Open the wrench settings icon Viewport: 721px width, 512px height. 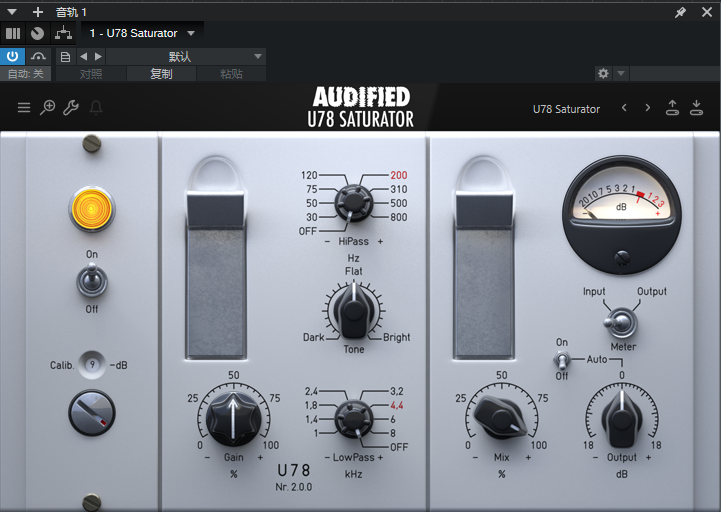pos(71,108)
